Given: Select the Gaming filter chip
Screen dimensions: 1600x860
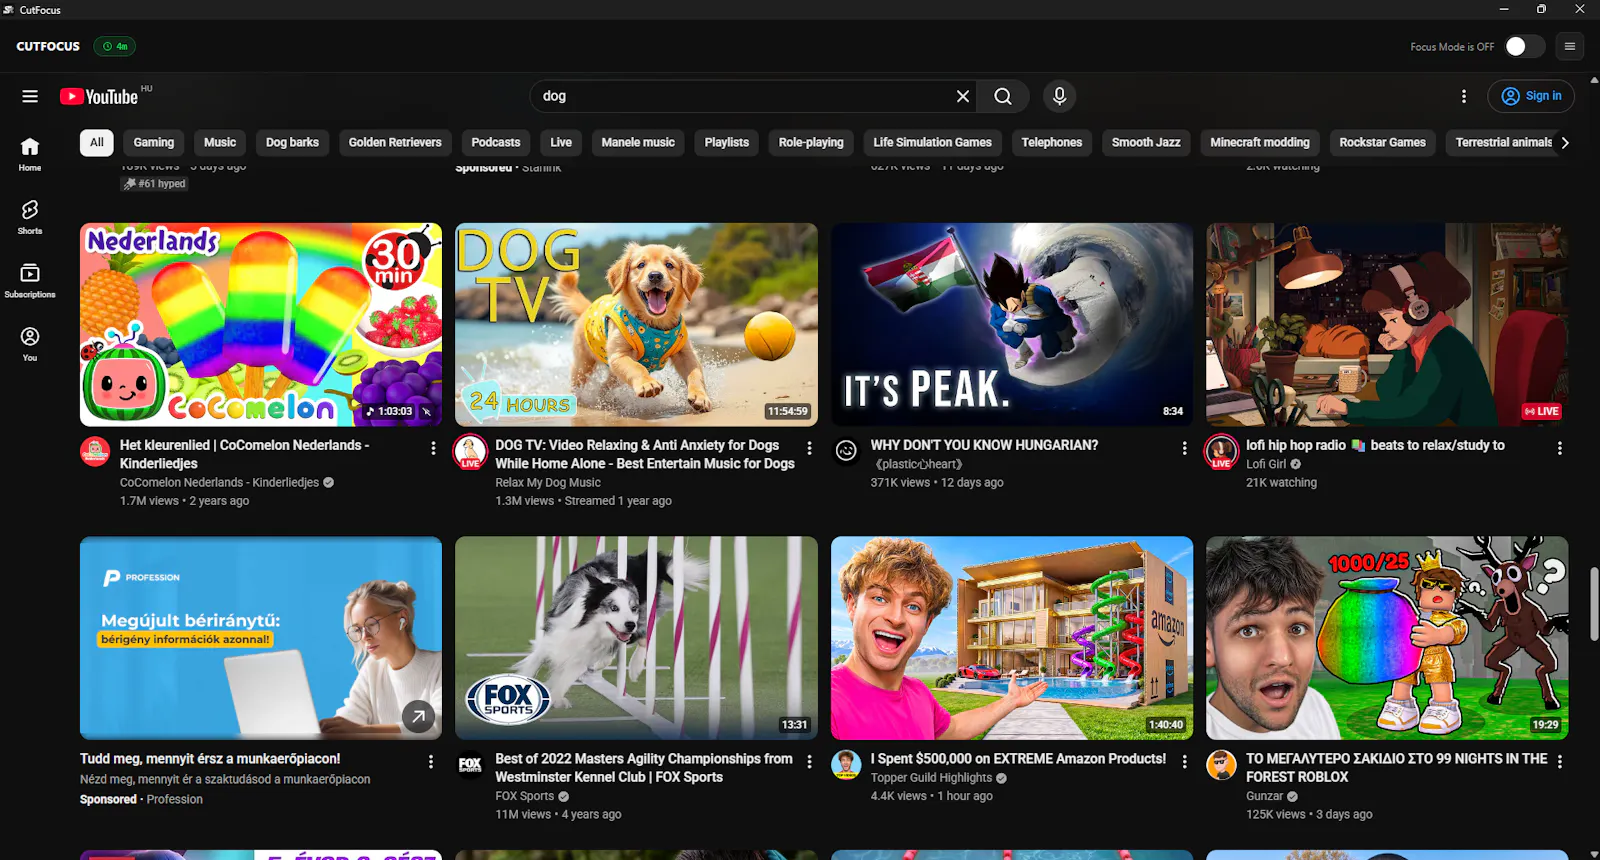Looking at the screenshot, I should tap(154, 143).
